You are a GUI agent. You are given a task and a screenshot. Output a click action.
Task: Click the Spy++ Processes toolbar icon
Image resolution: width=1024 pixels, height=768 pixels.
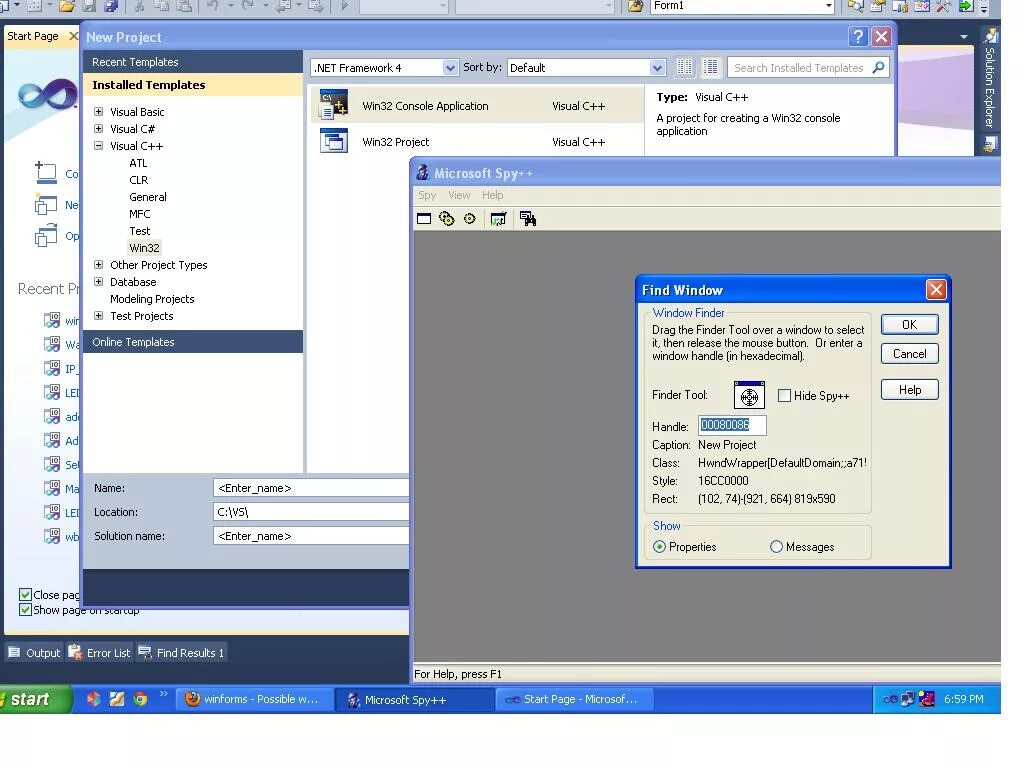(447, 219)
